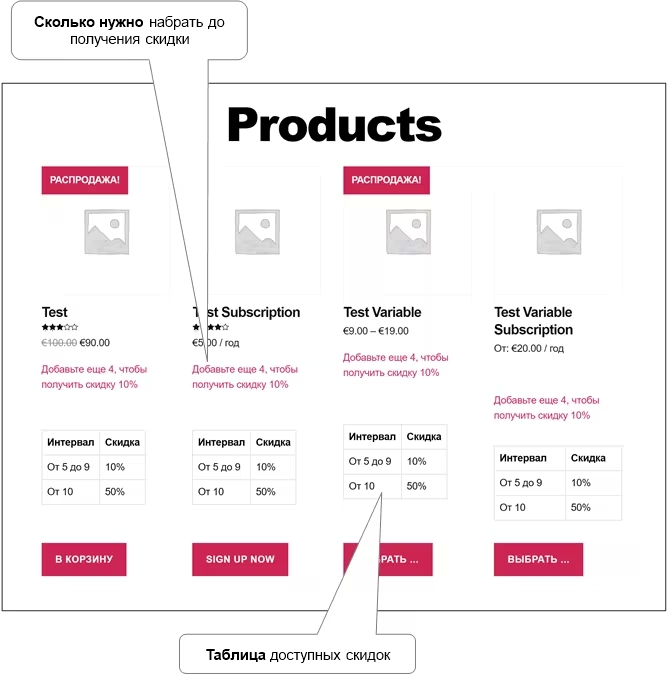Click the €90.00 sale price of Test
Screen dimensions: 668x674
point(95,343)
